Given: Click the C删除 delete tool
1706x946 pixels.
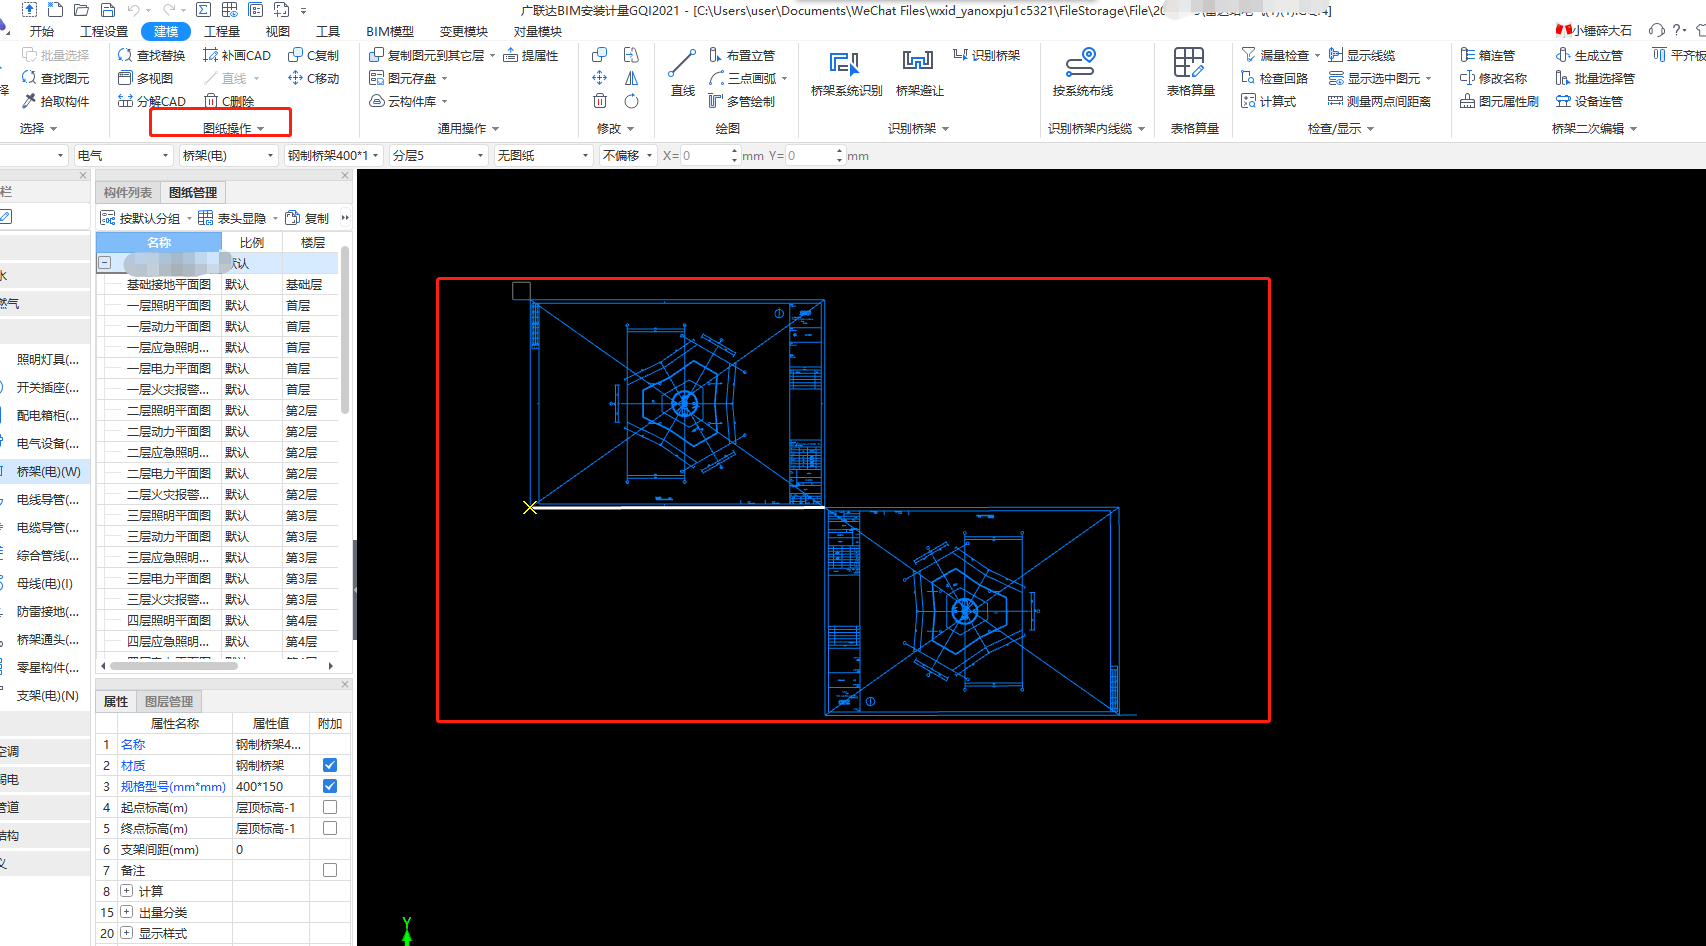Looking at the screenshot, I should coord(229,101).
